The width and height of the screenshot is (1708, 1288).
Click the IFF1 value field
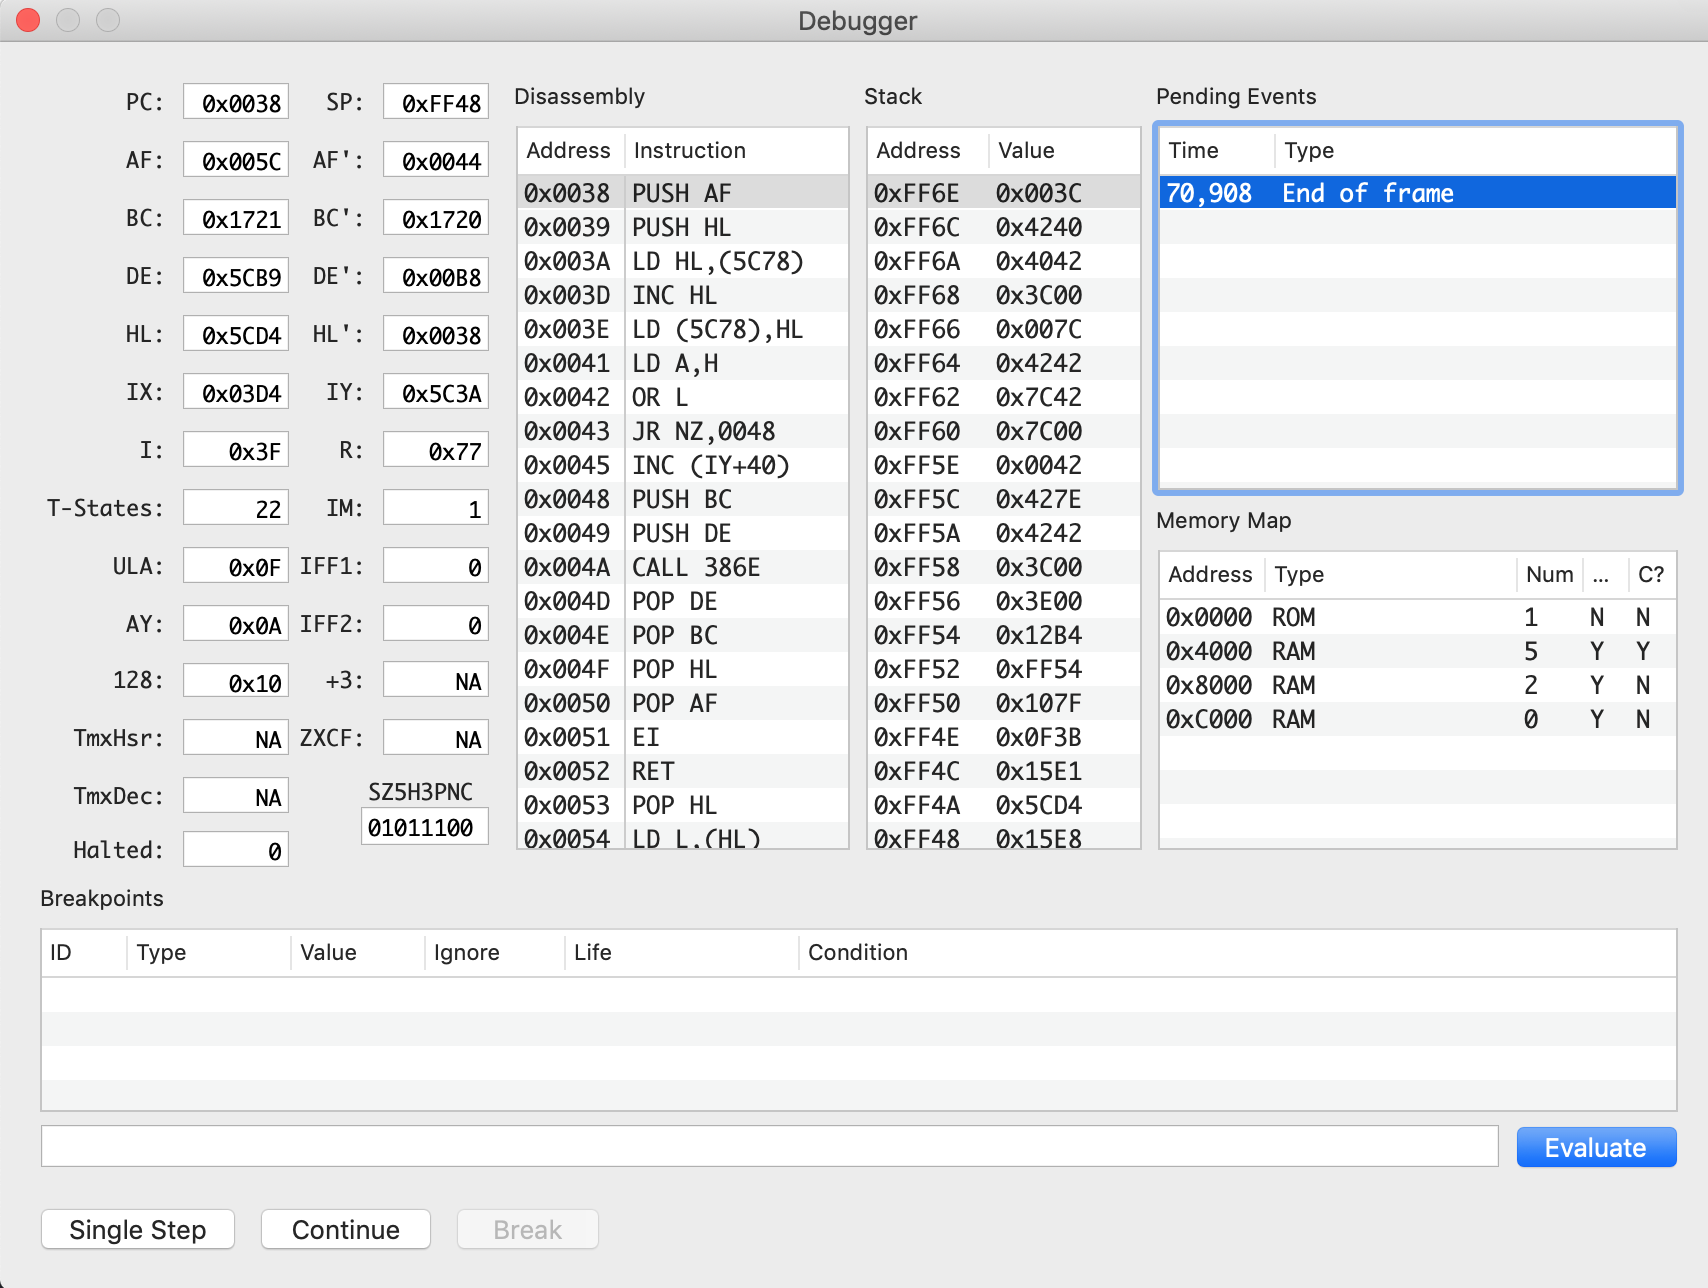436,566
